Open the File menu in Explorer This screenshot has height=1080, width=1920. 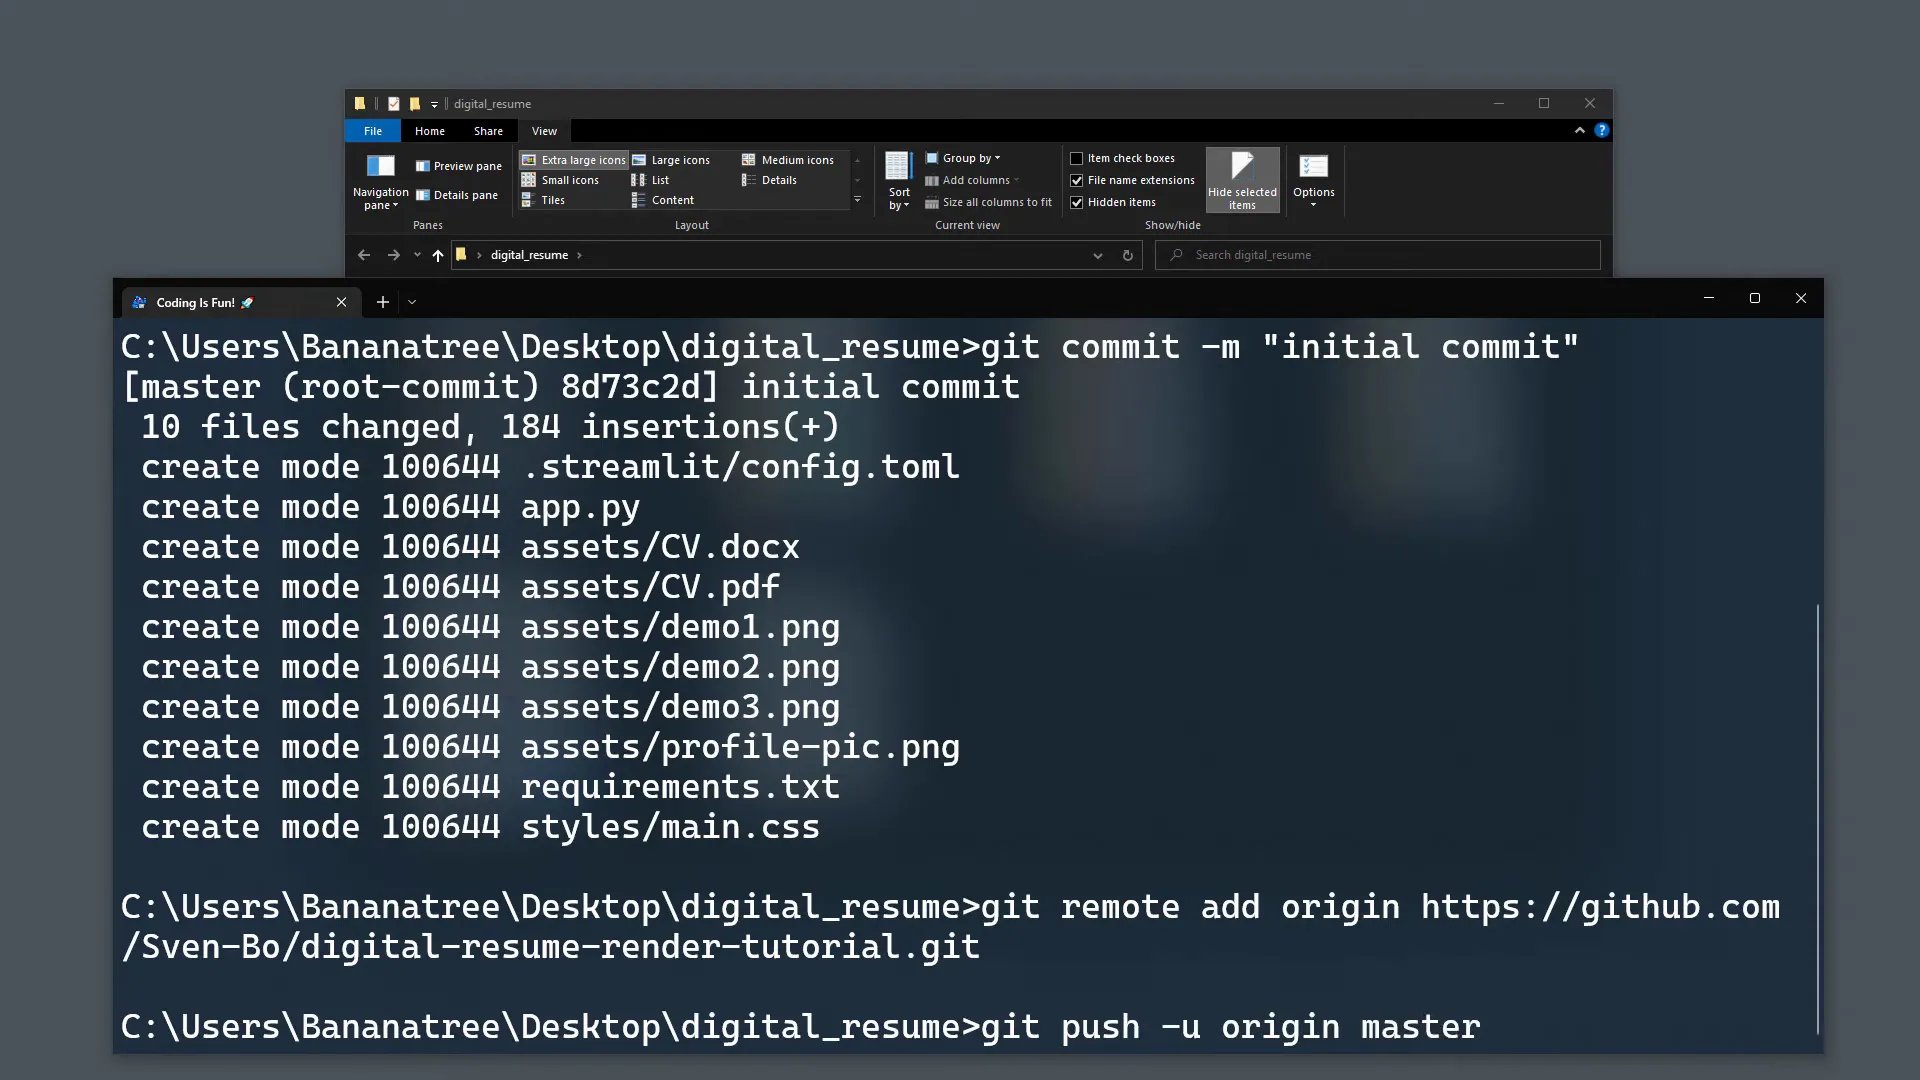[x=372, y=131]
